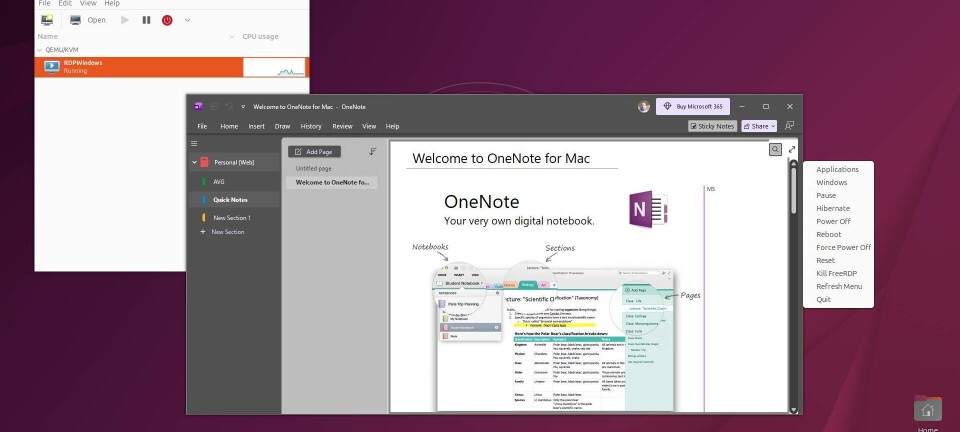Screen dimensions: 960x432
Task: Click the OneNote app icon in title bar
Action: 198,106
